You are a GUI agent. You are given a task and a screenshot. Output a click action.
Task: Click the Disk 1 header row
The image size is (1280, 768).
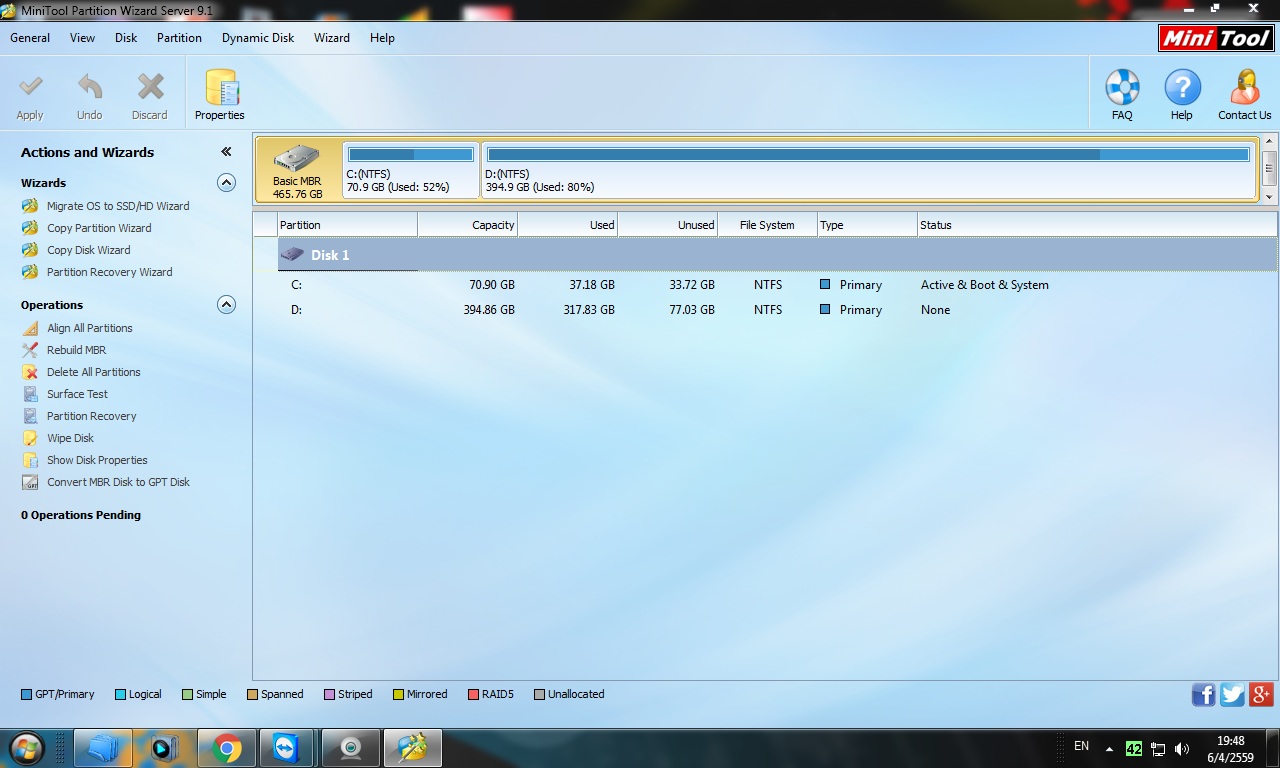777,255
